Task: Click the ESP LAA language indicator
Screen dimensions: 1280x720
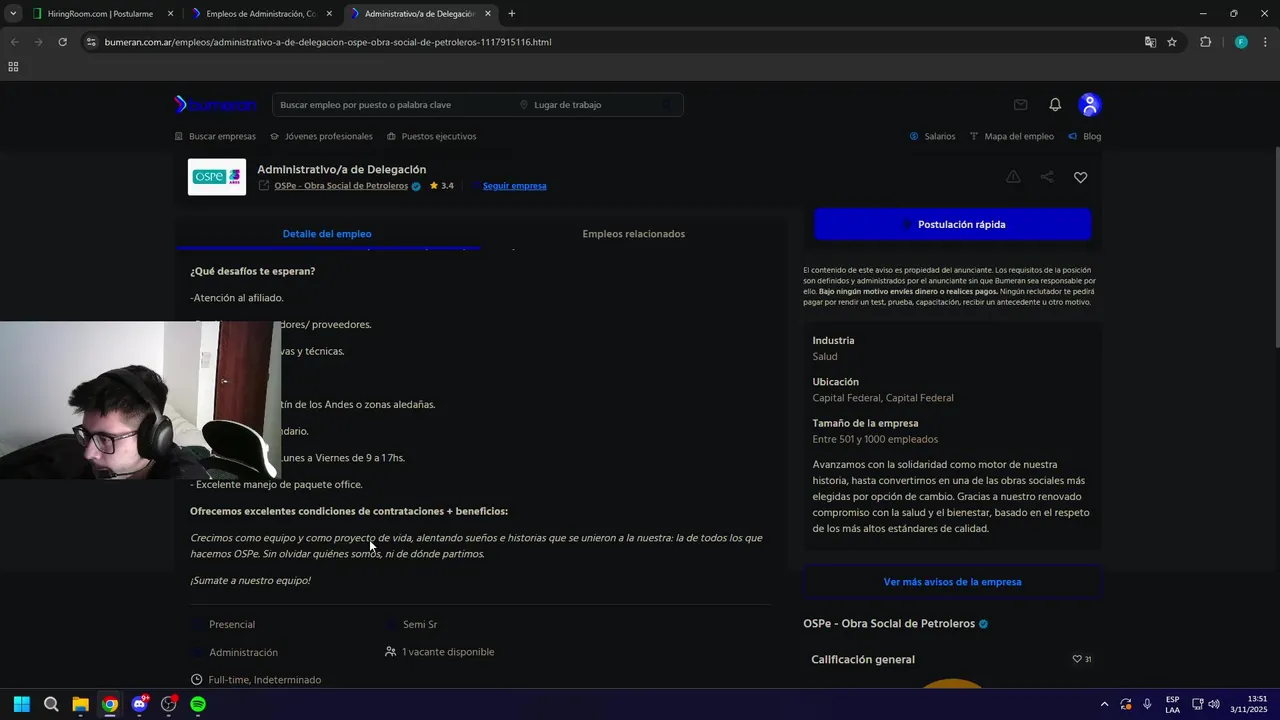Action: click(1172, 704)
